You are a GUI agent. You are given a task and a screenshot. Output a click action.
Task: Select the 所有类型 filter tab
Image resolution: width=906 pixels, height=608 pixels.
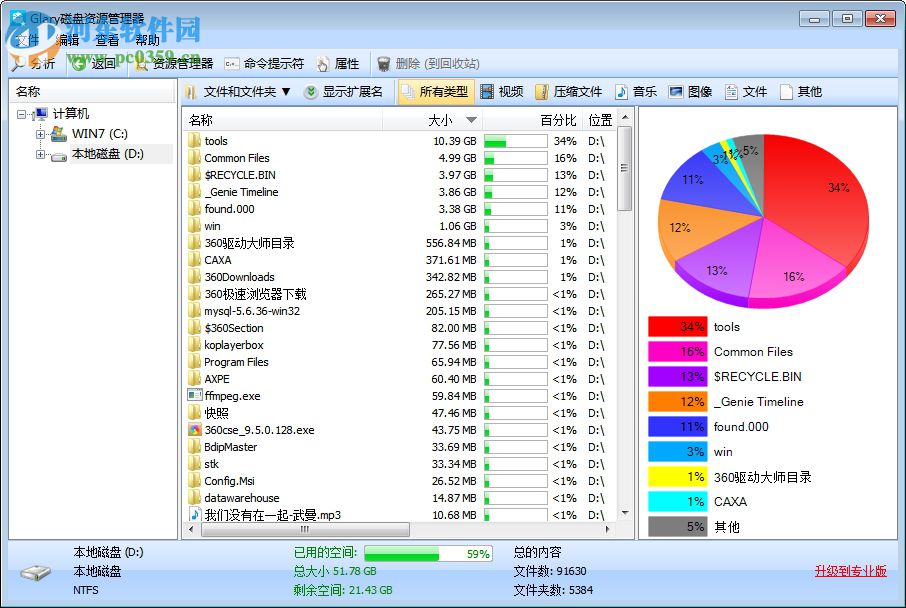(x=436, y=91)
